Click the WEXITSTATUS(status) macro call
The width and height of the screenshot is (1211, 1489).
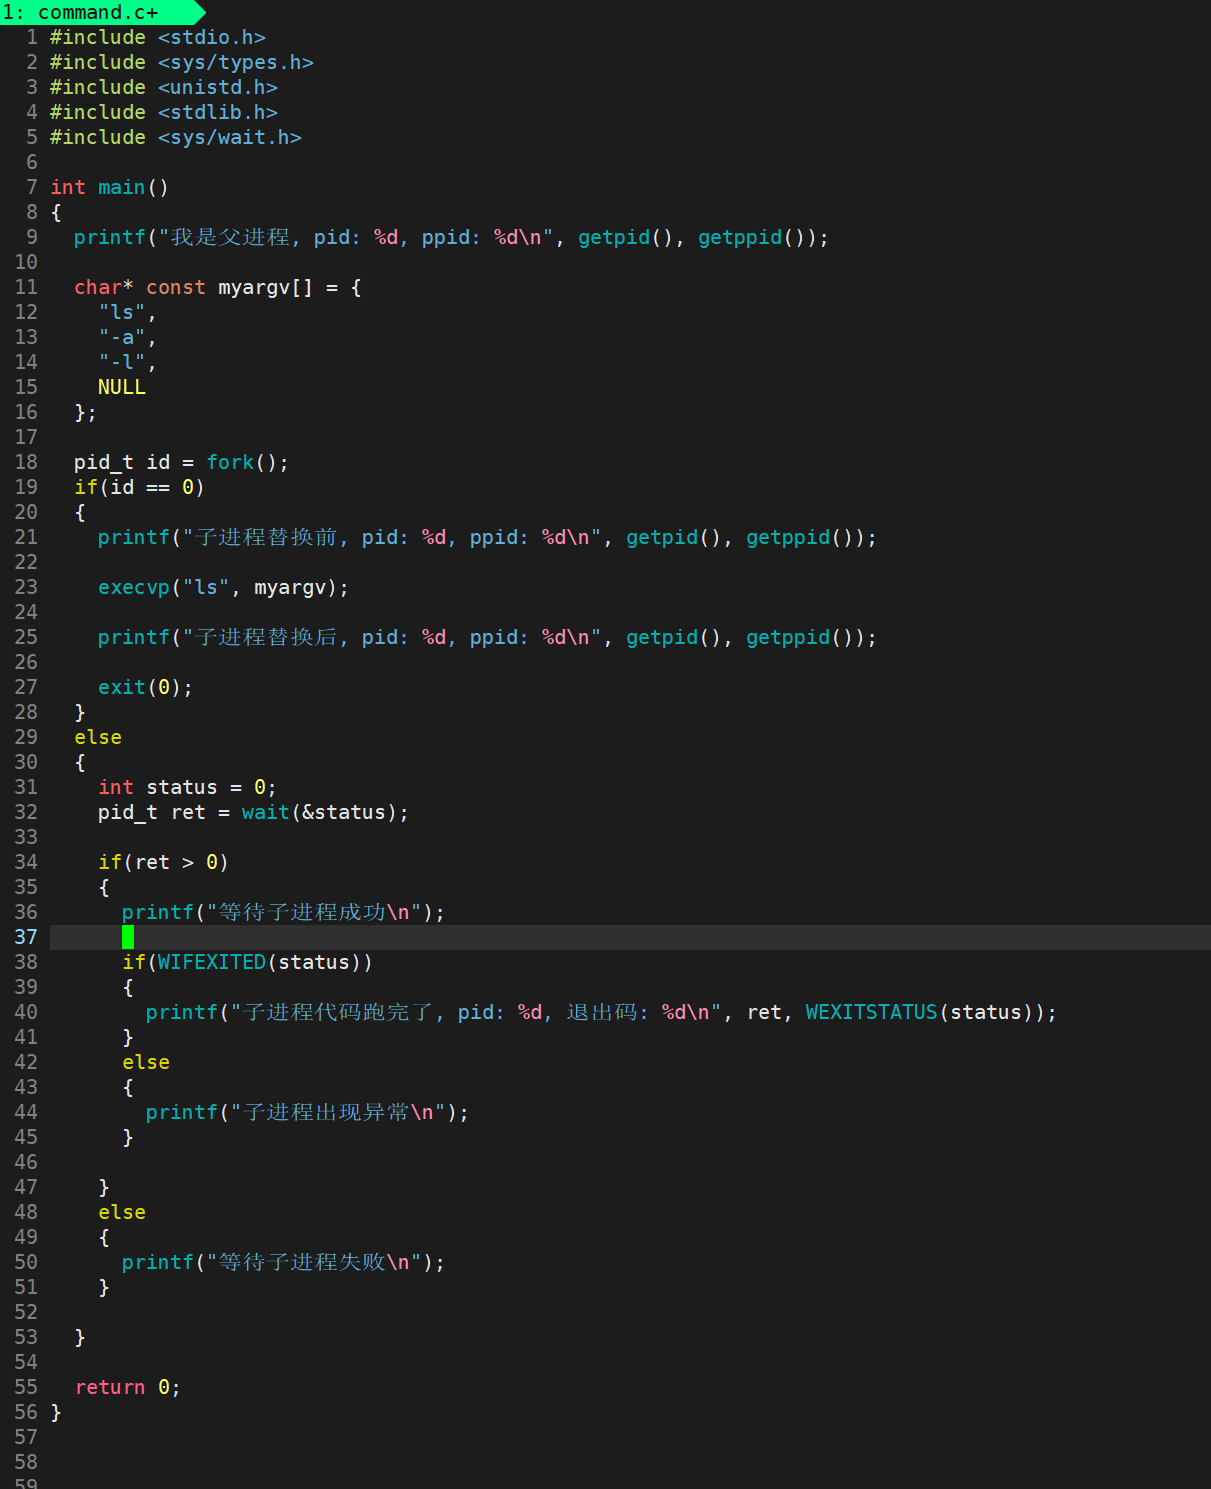tap(920, 1012)
